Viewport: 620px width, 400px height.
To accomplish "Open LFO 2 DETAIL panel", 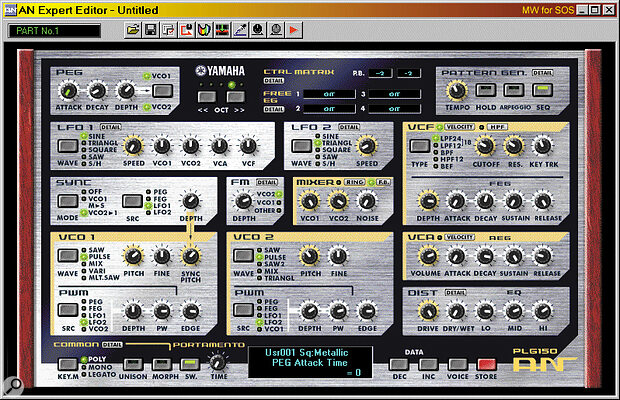I will [x=349, y=127].
